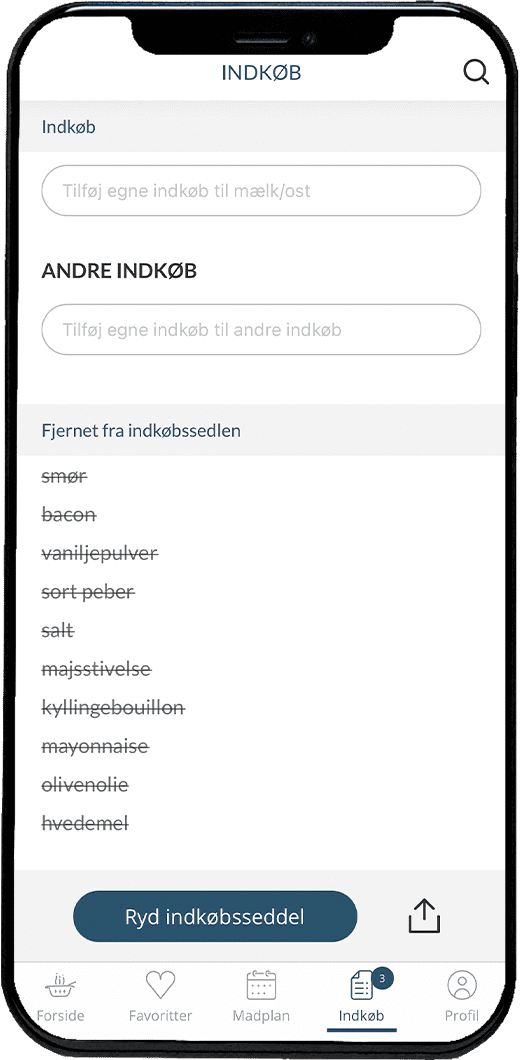The height and width of the screenshot is (1060, 520).
Task: Open the Forside pot icon
Action: tap(60, 986)
